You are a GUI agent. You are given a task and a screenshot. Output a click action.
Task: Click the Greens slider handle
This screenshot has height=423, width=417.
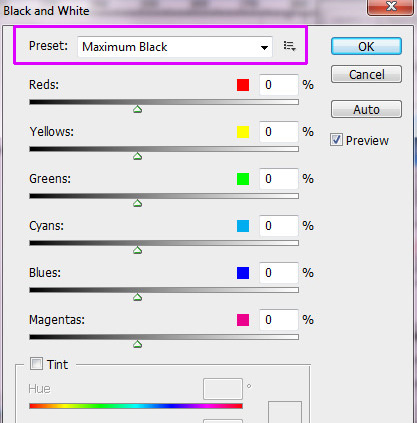pos(137,203)
